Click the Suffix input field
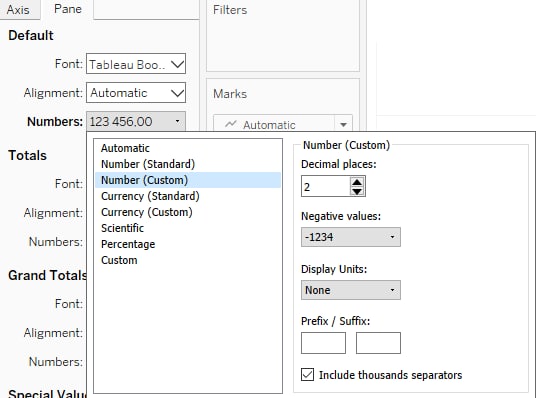This screenshot has height=398, width=536. pos(378,343)
